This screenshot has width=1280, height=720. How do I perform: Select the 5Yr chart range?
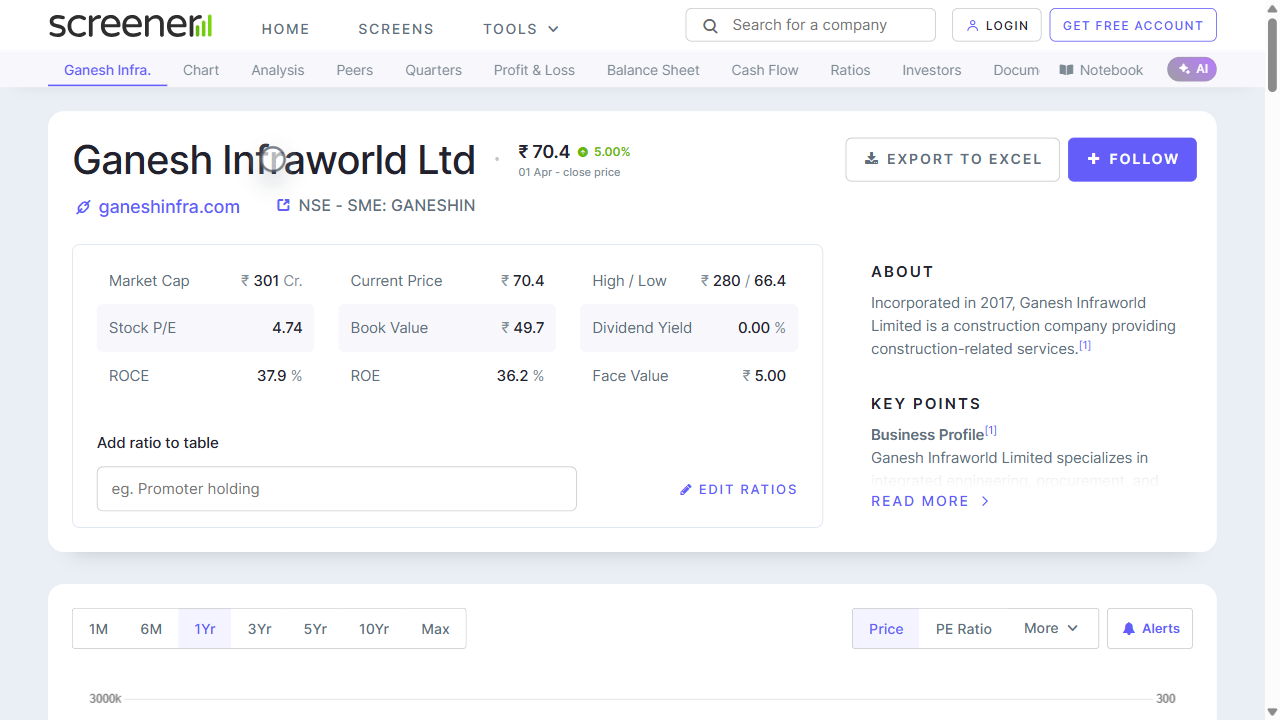click(x=314, y=628)
